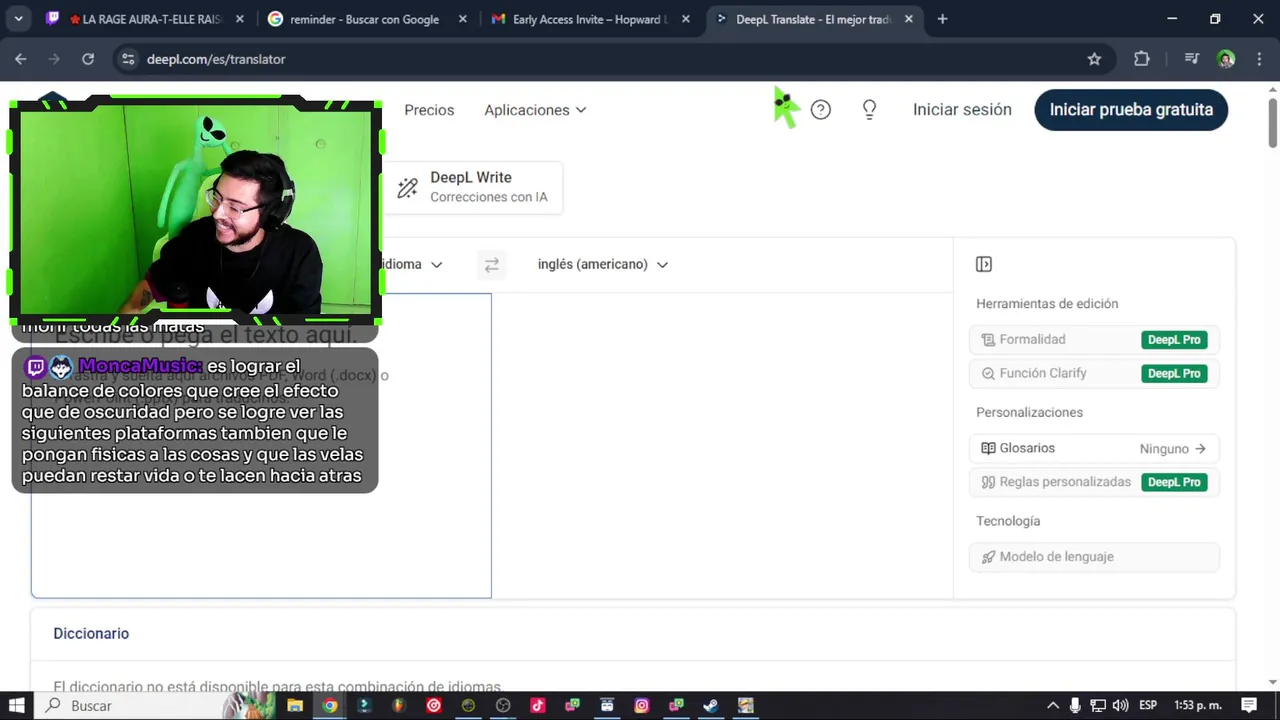Open Chrome extensions puzzle icon
The height and width of the screenshot is (720, 1280).
click(x=1142, y=59)
